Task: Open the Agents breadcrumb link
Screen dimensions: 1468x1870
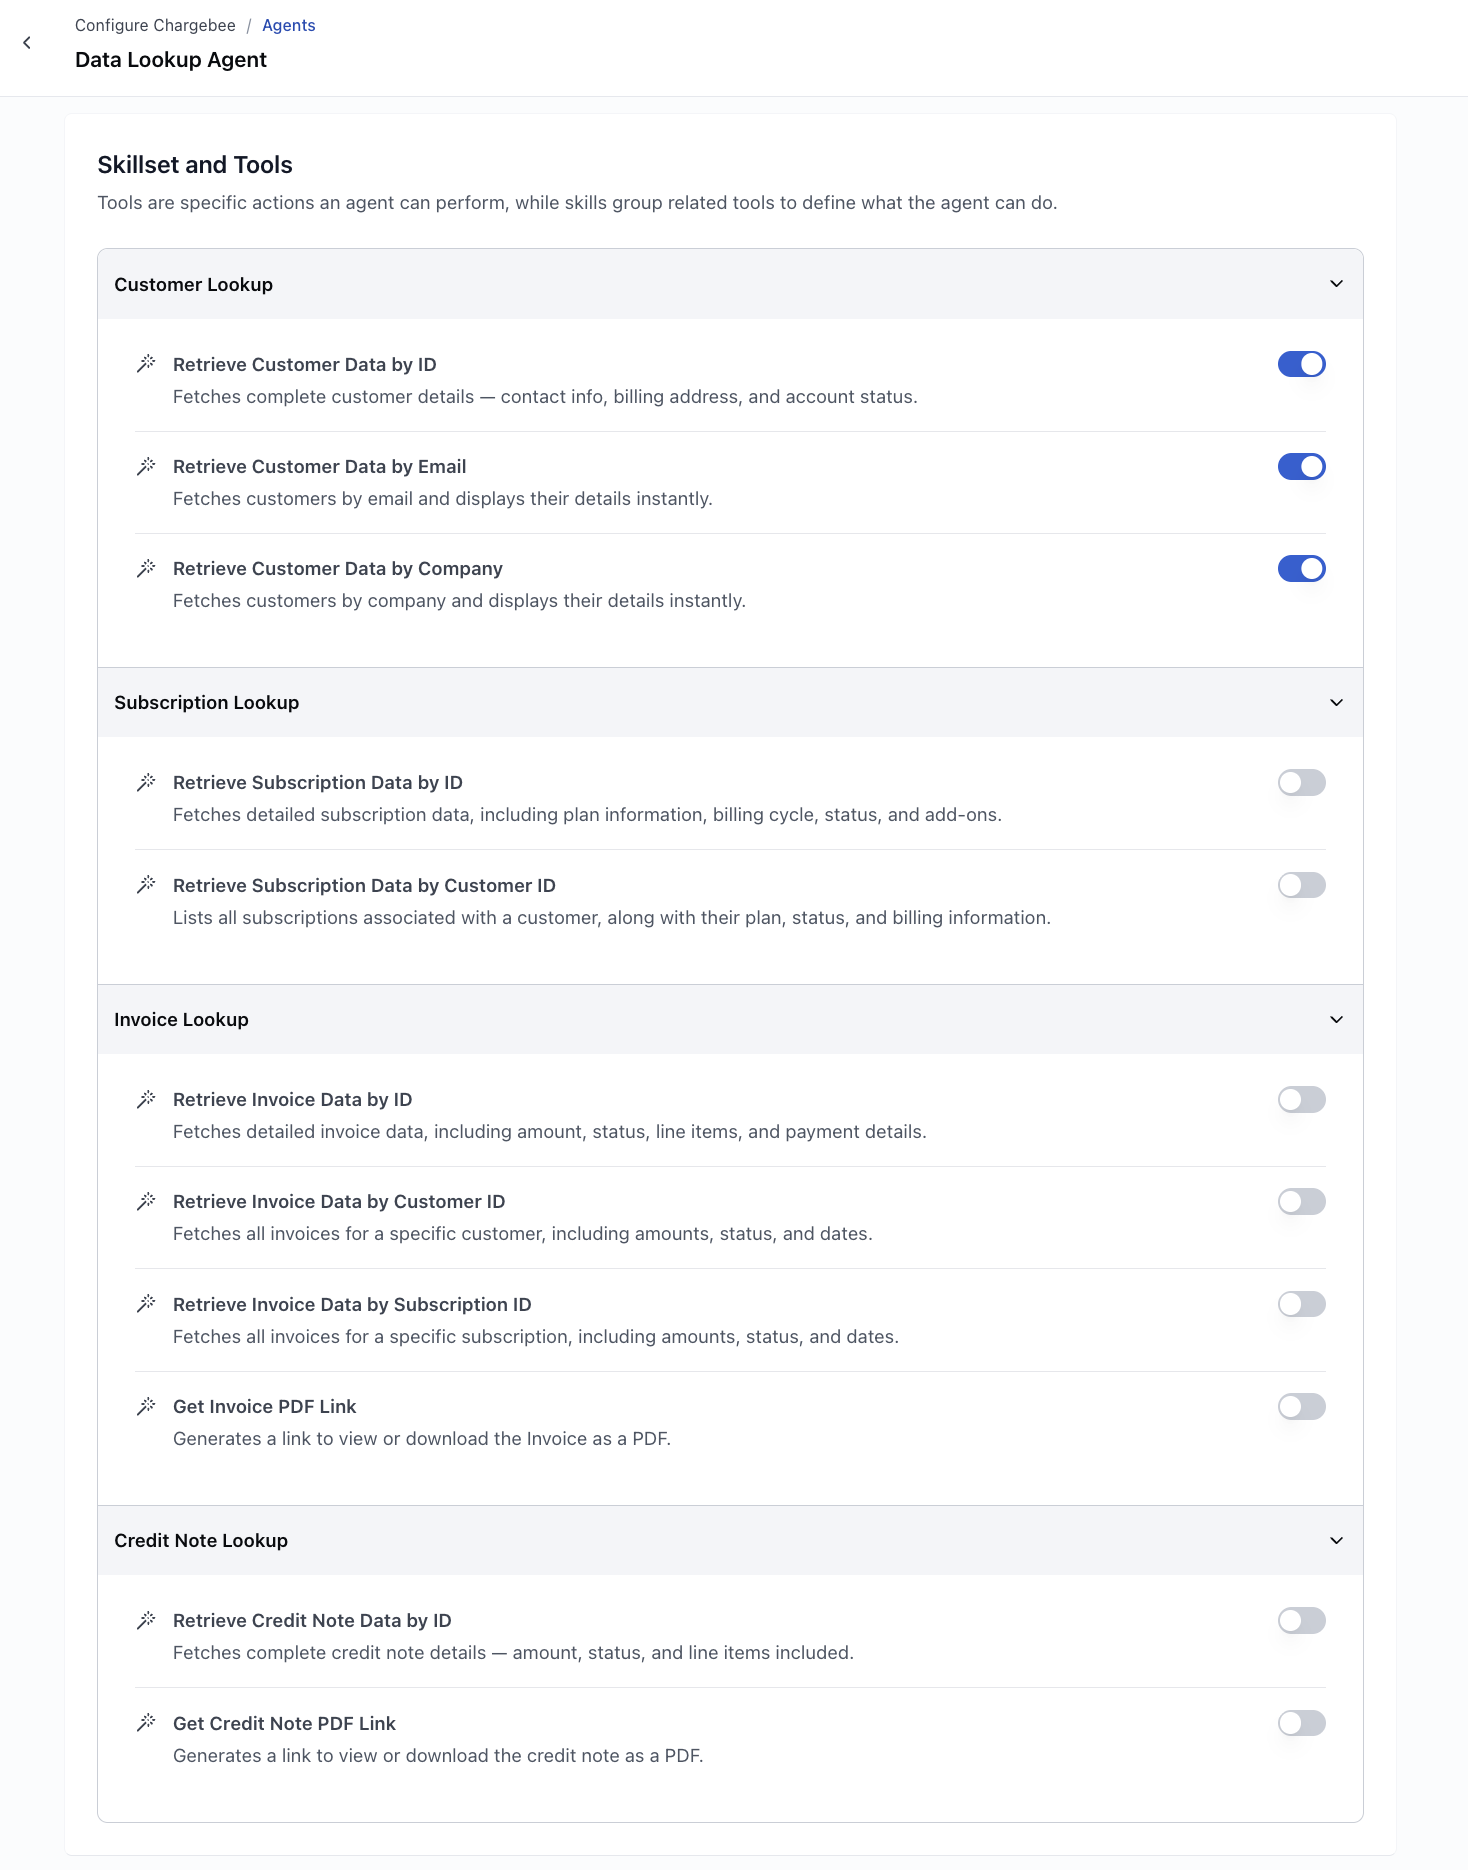Action: [x=288, y=24]
